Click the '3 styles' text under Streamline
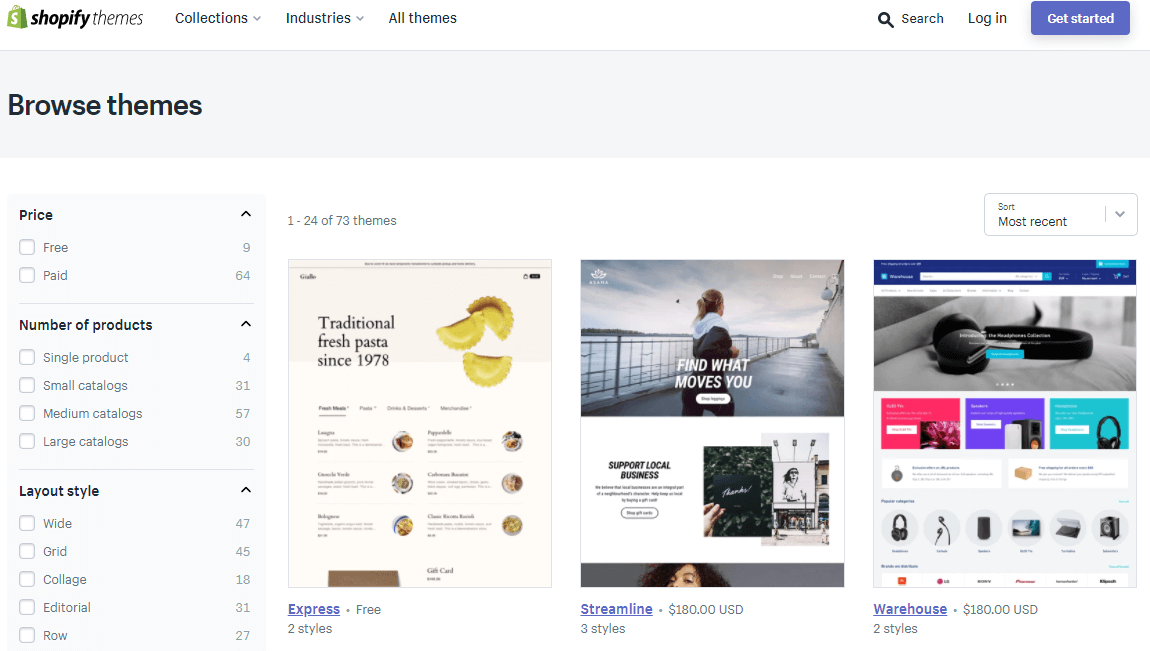The image size is (1150, 651). point(603,628)
